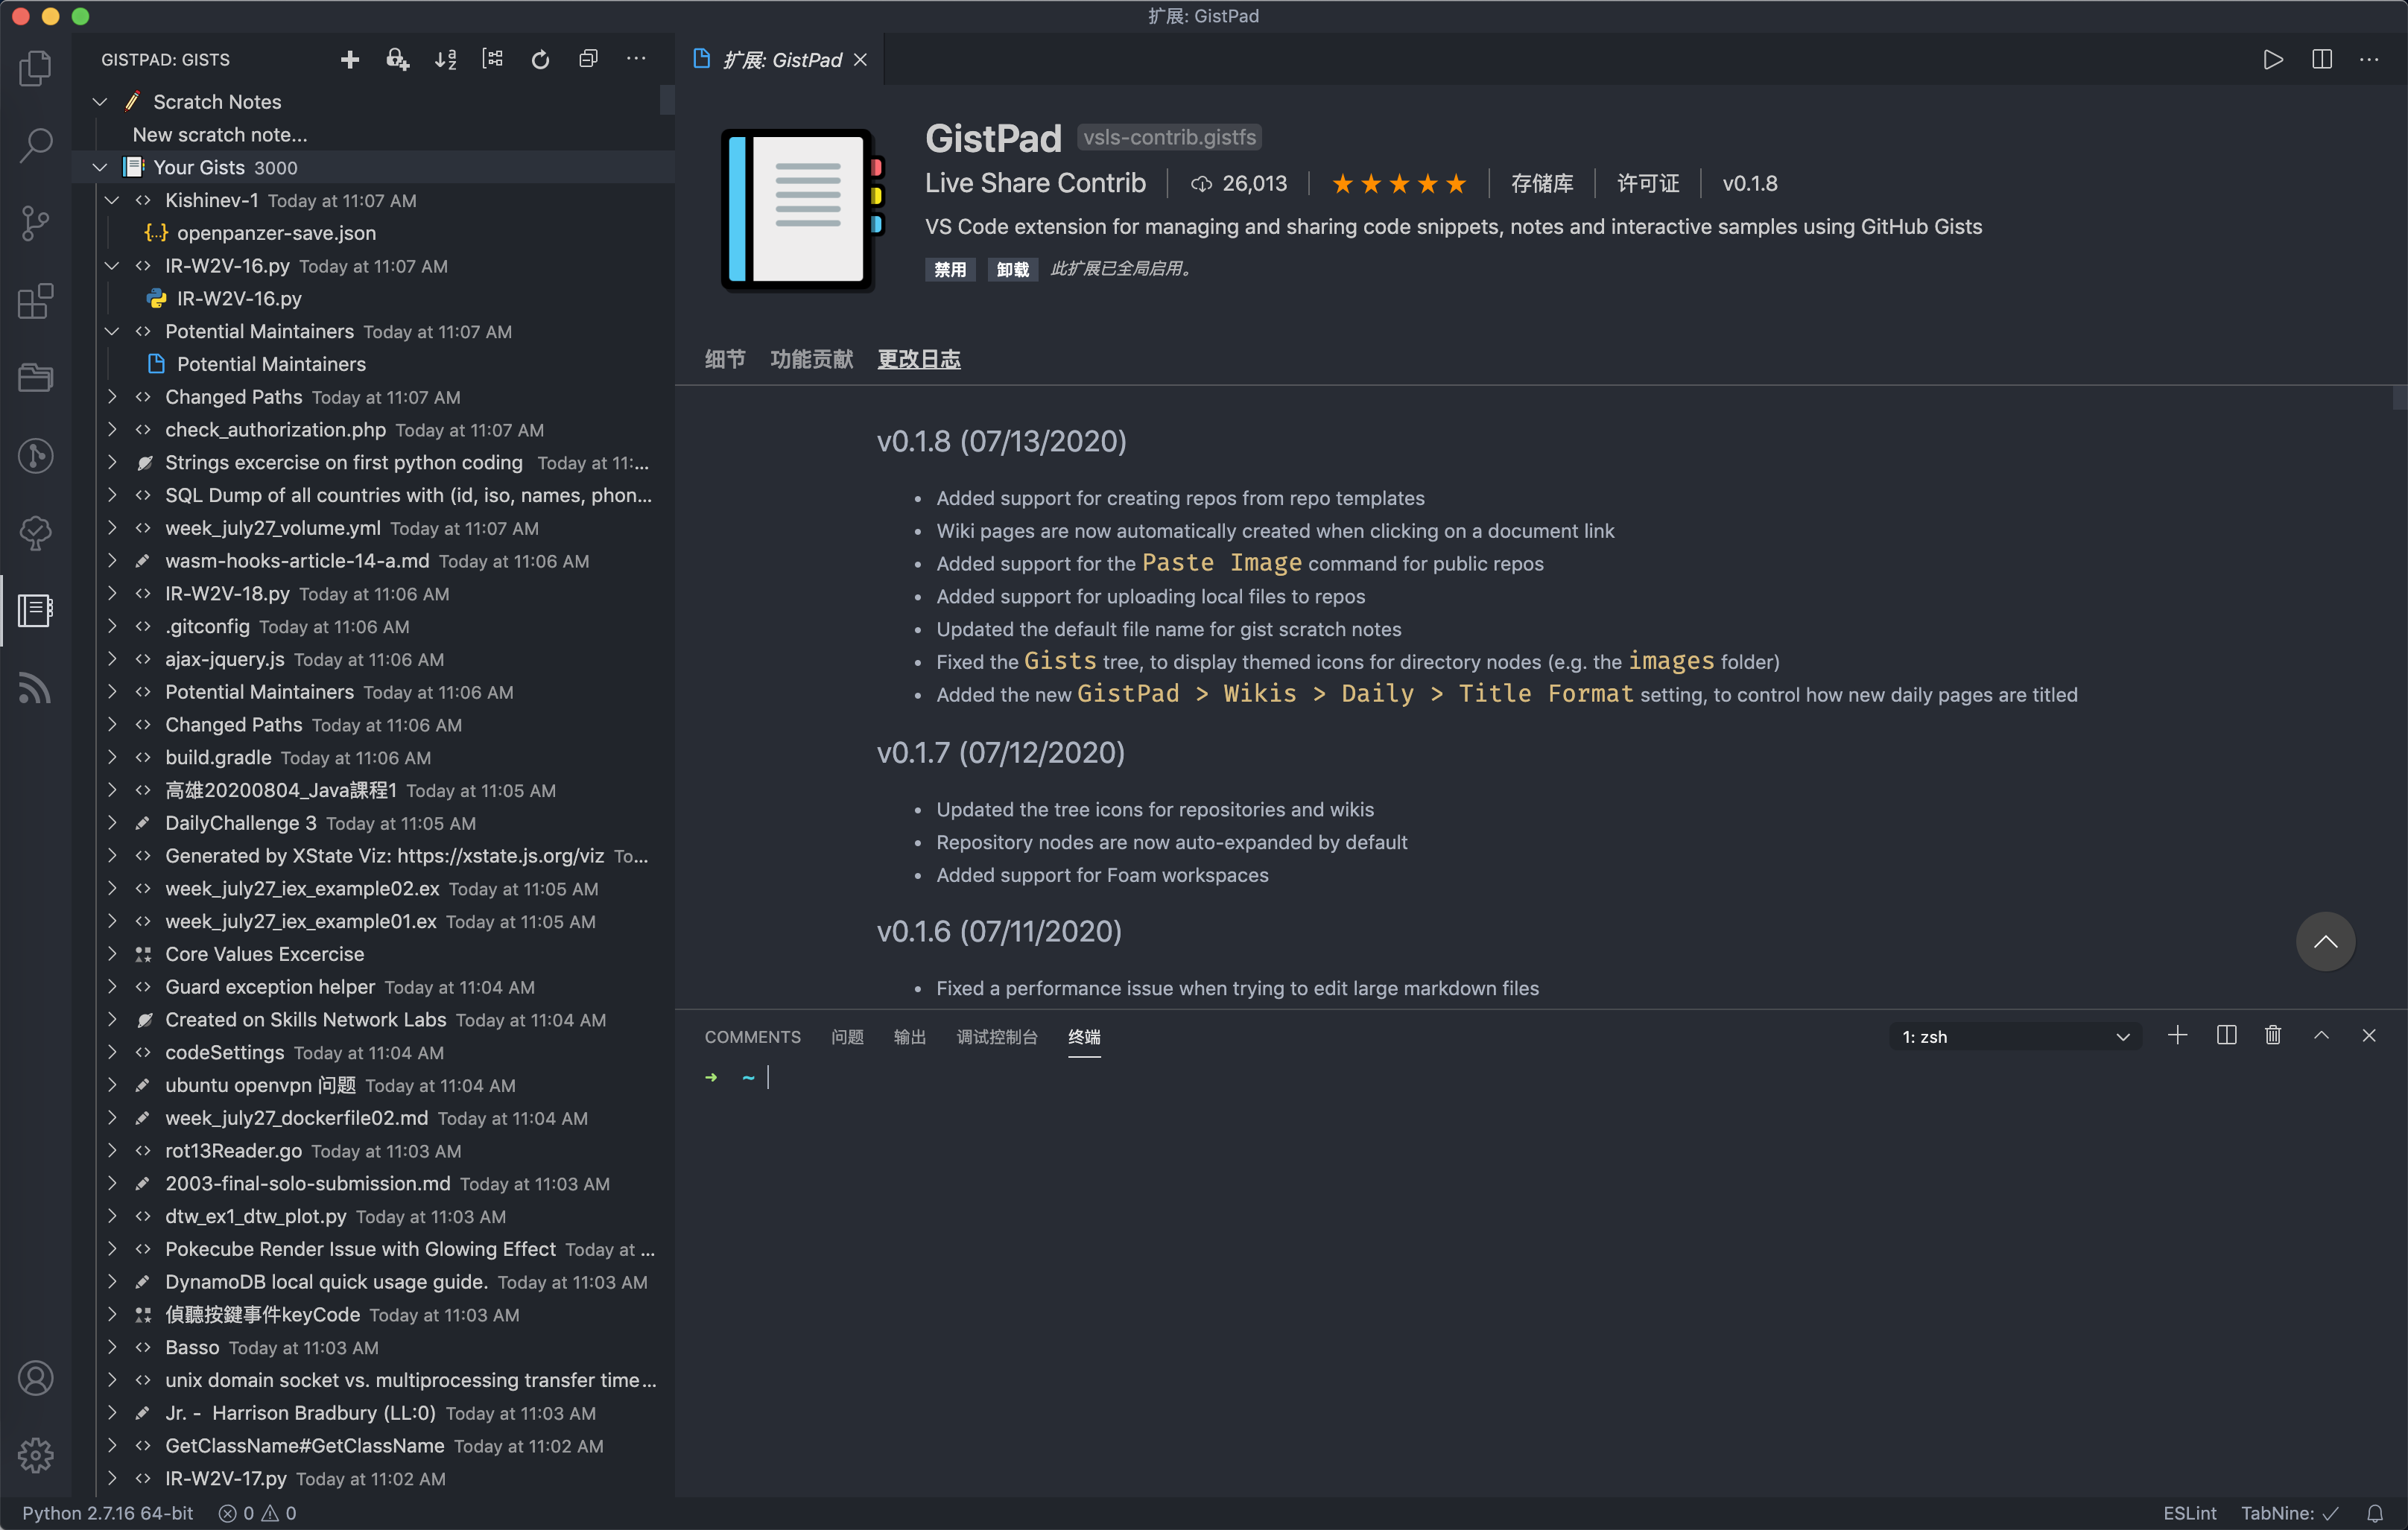
Task: Open the GistPad notebook icon in activity bar
Action: point(35,610)
